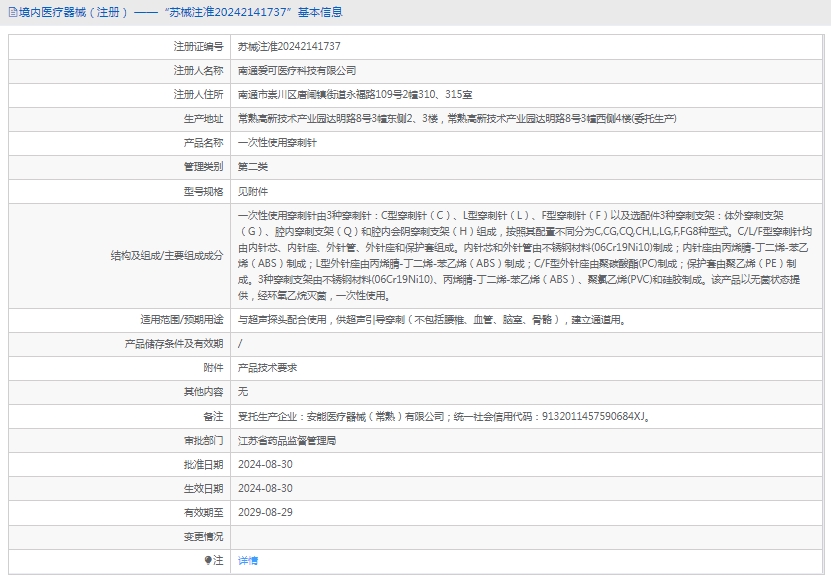Viewport: 831px width, 578px height.
Task: Click the 生产地址 production address value
Action: tap(456, 119)
